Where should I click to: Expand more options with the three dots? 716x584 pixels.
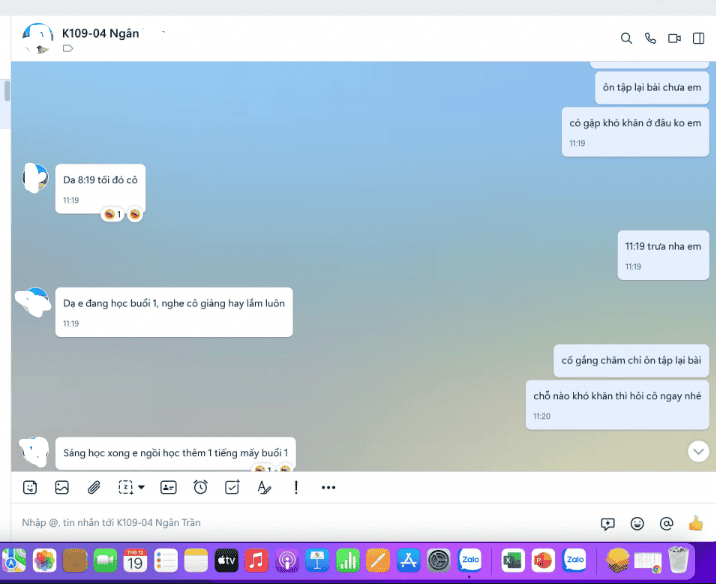[328, 487]
